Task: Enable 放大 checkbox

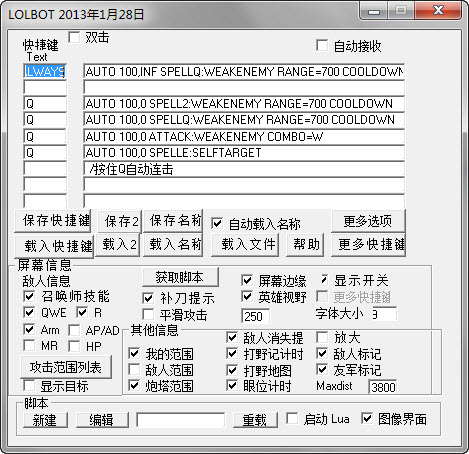Action: (x=322, y=337)
